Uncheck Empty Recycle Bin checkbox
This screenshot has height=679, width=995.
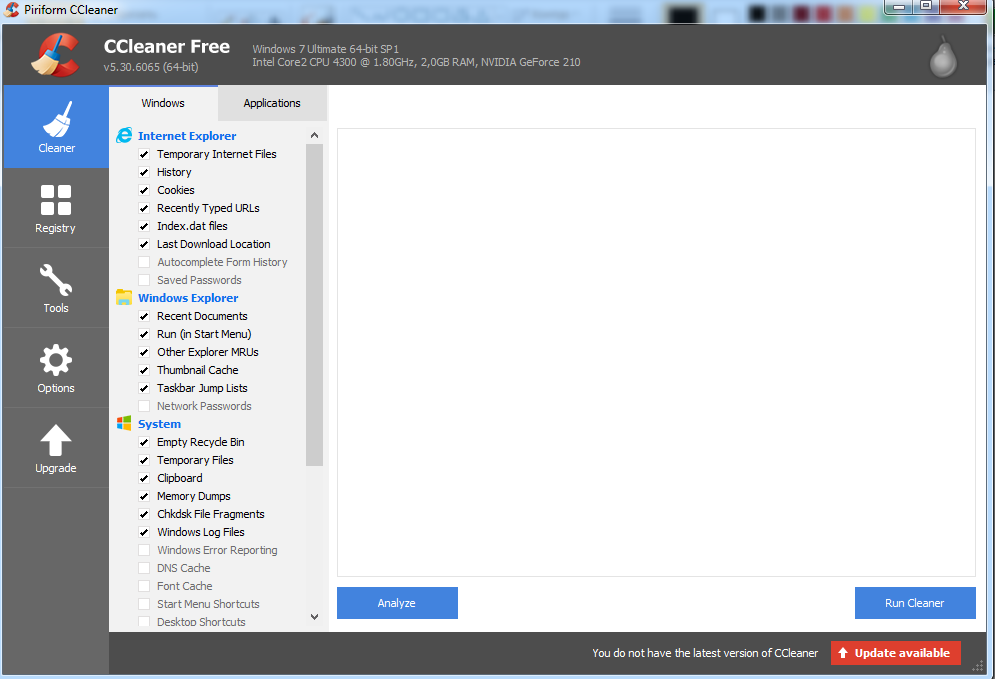(144, 442)
